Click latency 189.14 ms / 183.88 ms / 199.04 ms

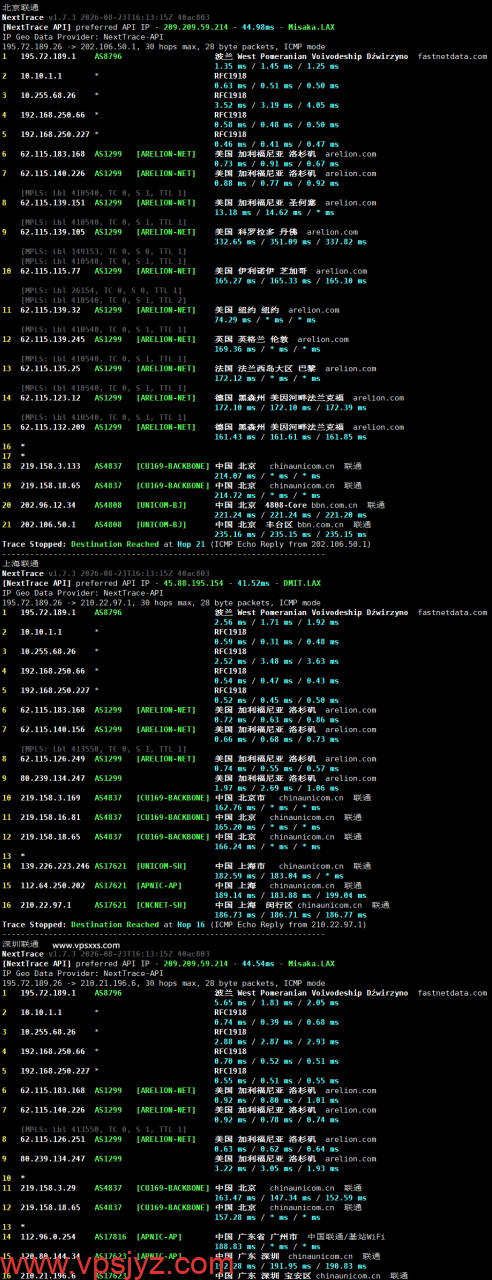pos(289,894)
